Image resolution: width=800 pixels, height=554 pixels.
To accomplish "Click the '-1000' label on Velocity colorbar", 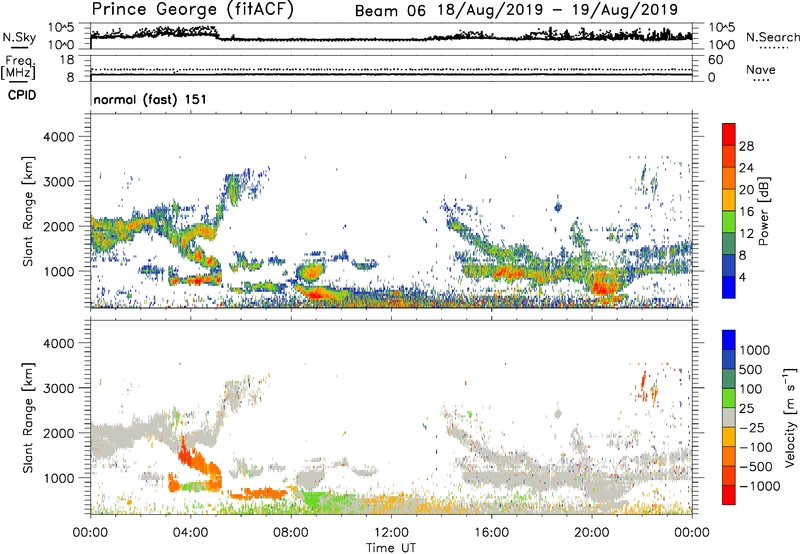I will [x=760, y=486].
